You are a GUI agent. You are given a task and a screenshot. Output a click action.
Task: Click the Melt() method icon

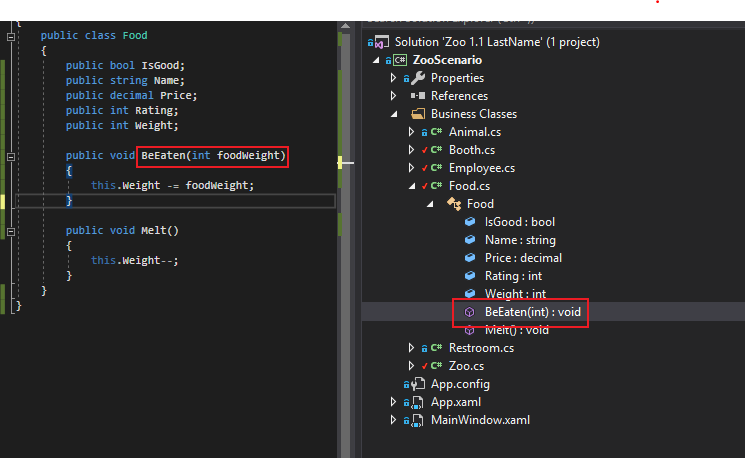point(470,330)
